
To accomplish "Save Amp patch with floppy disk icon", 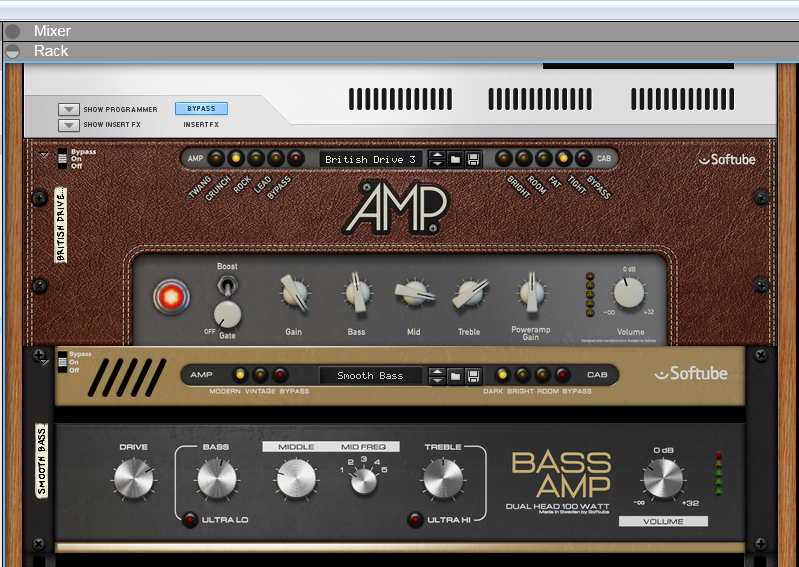I will [473, 159].
